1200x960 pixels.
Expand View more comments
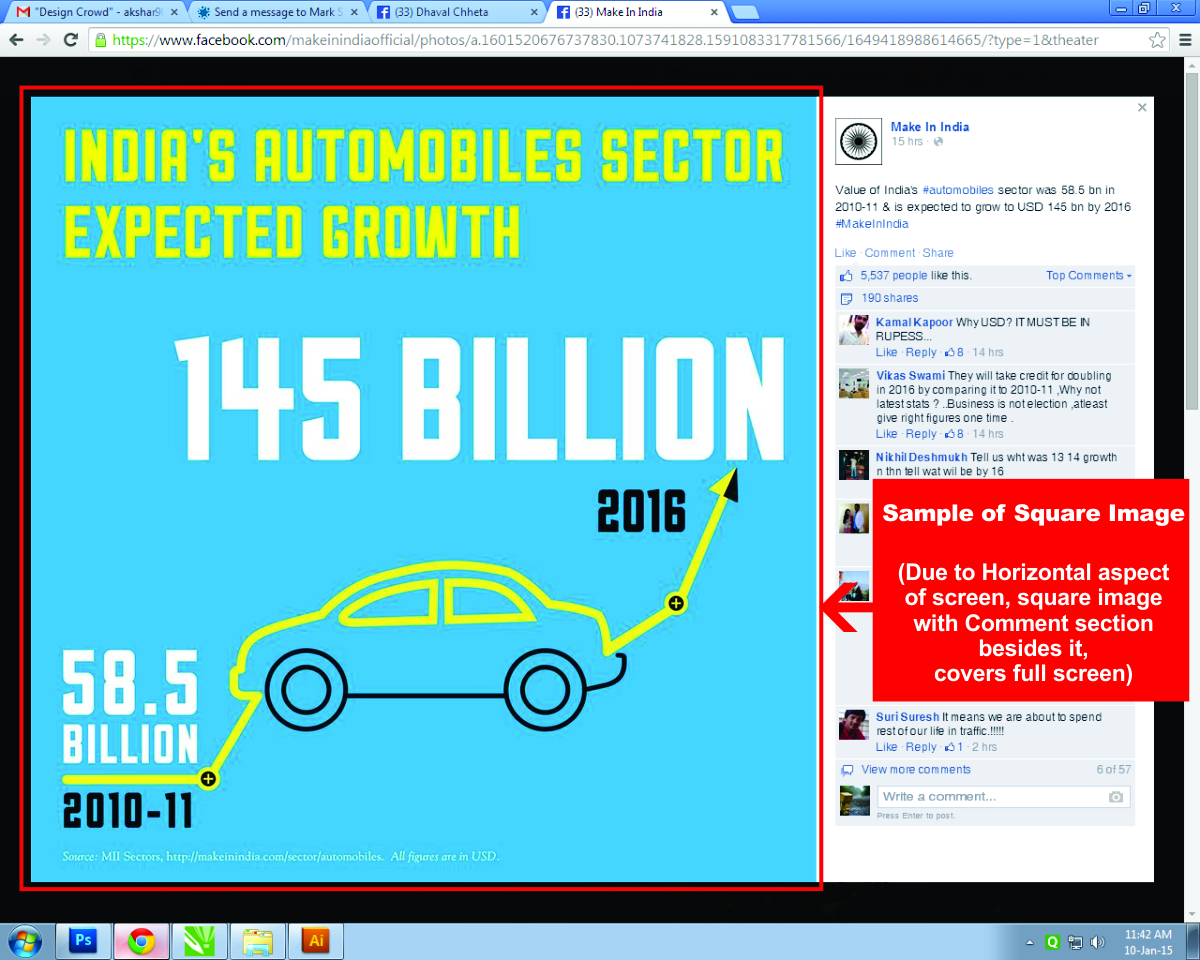[x=915, y=770]
